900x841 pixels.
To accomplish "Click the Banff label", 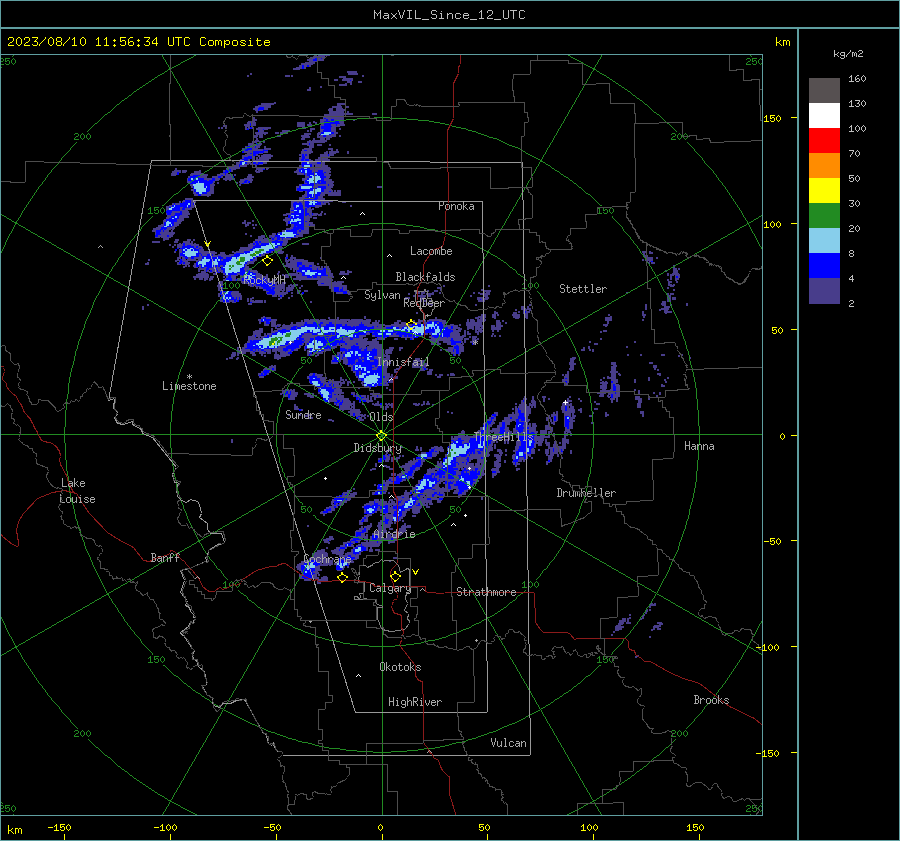I will 165,557.
